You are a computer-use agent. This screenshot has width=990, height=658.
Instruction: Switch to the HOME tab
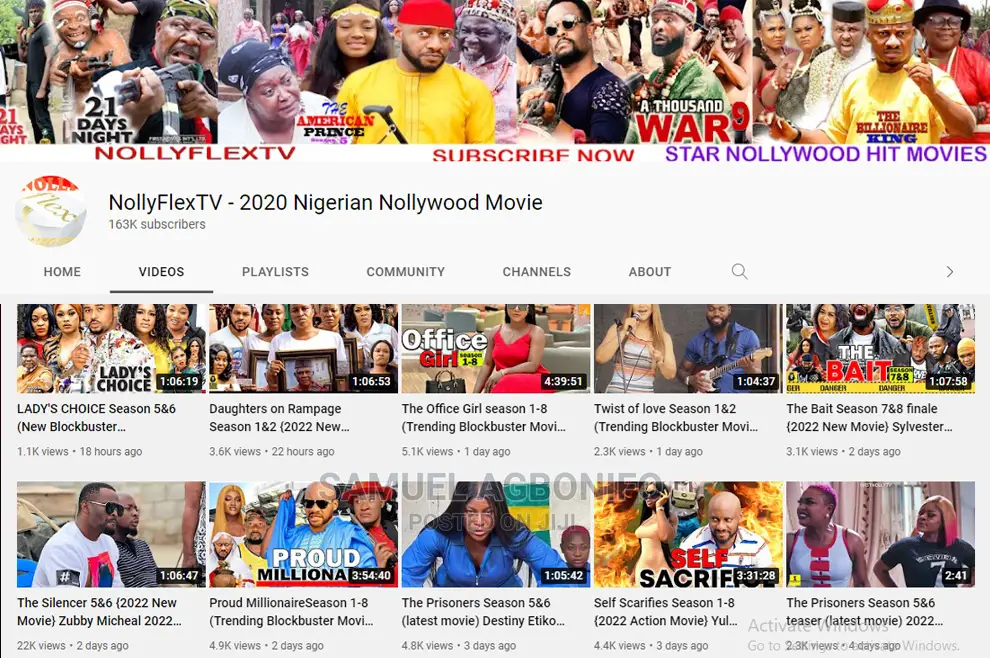click(x=62, y=272)
